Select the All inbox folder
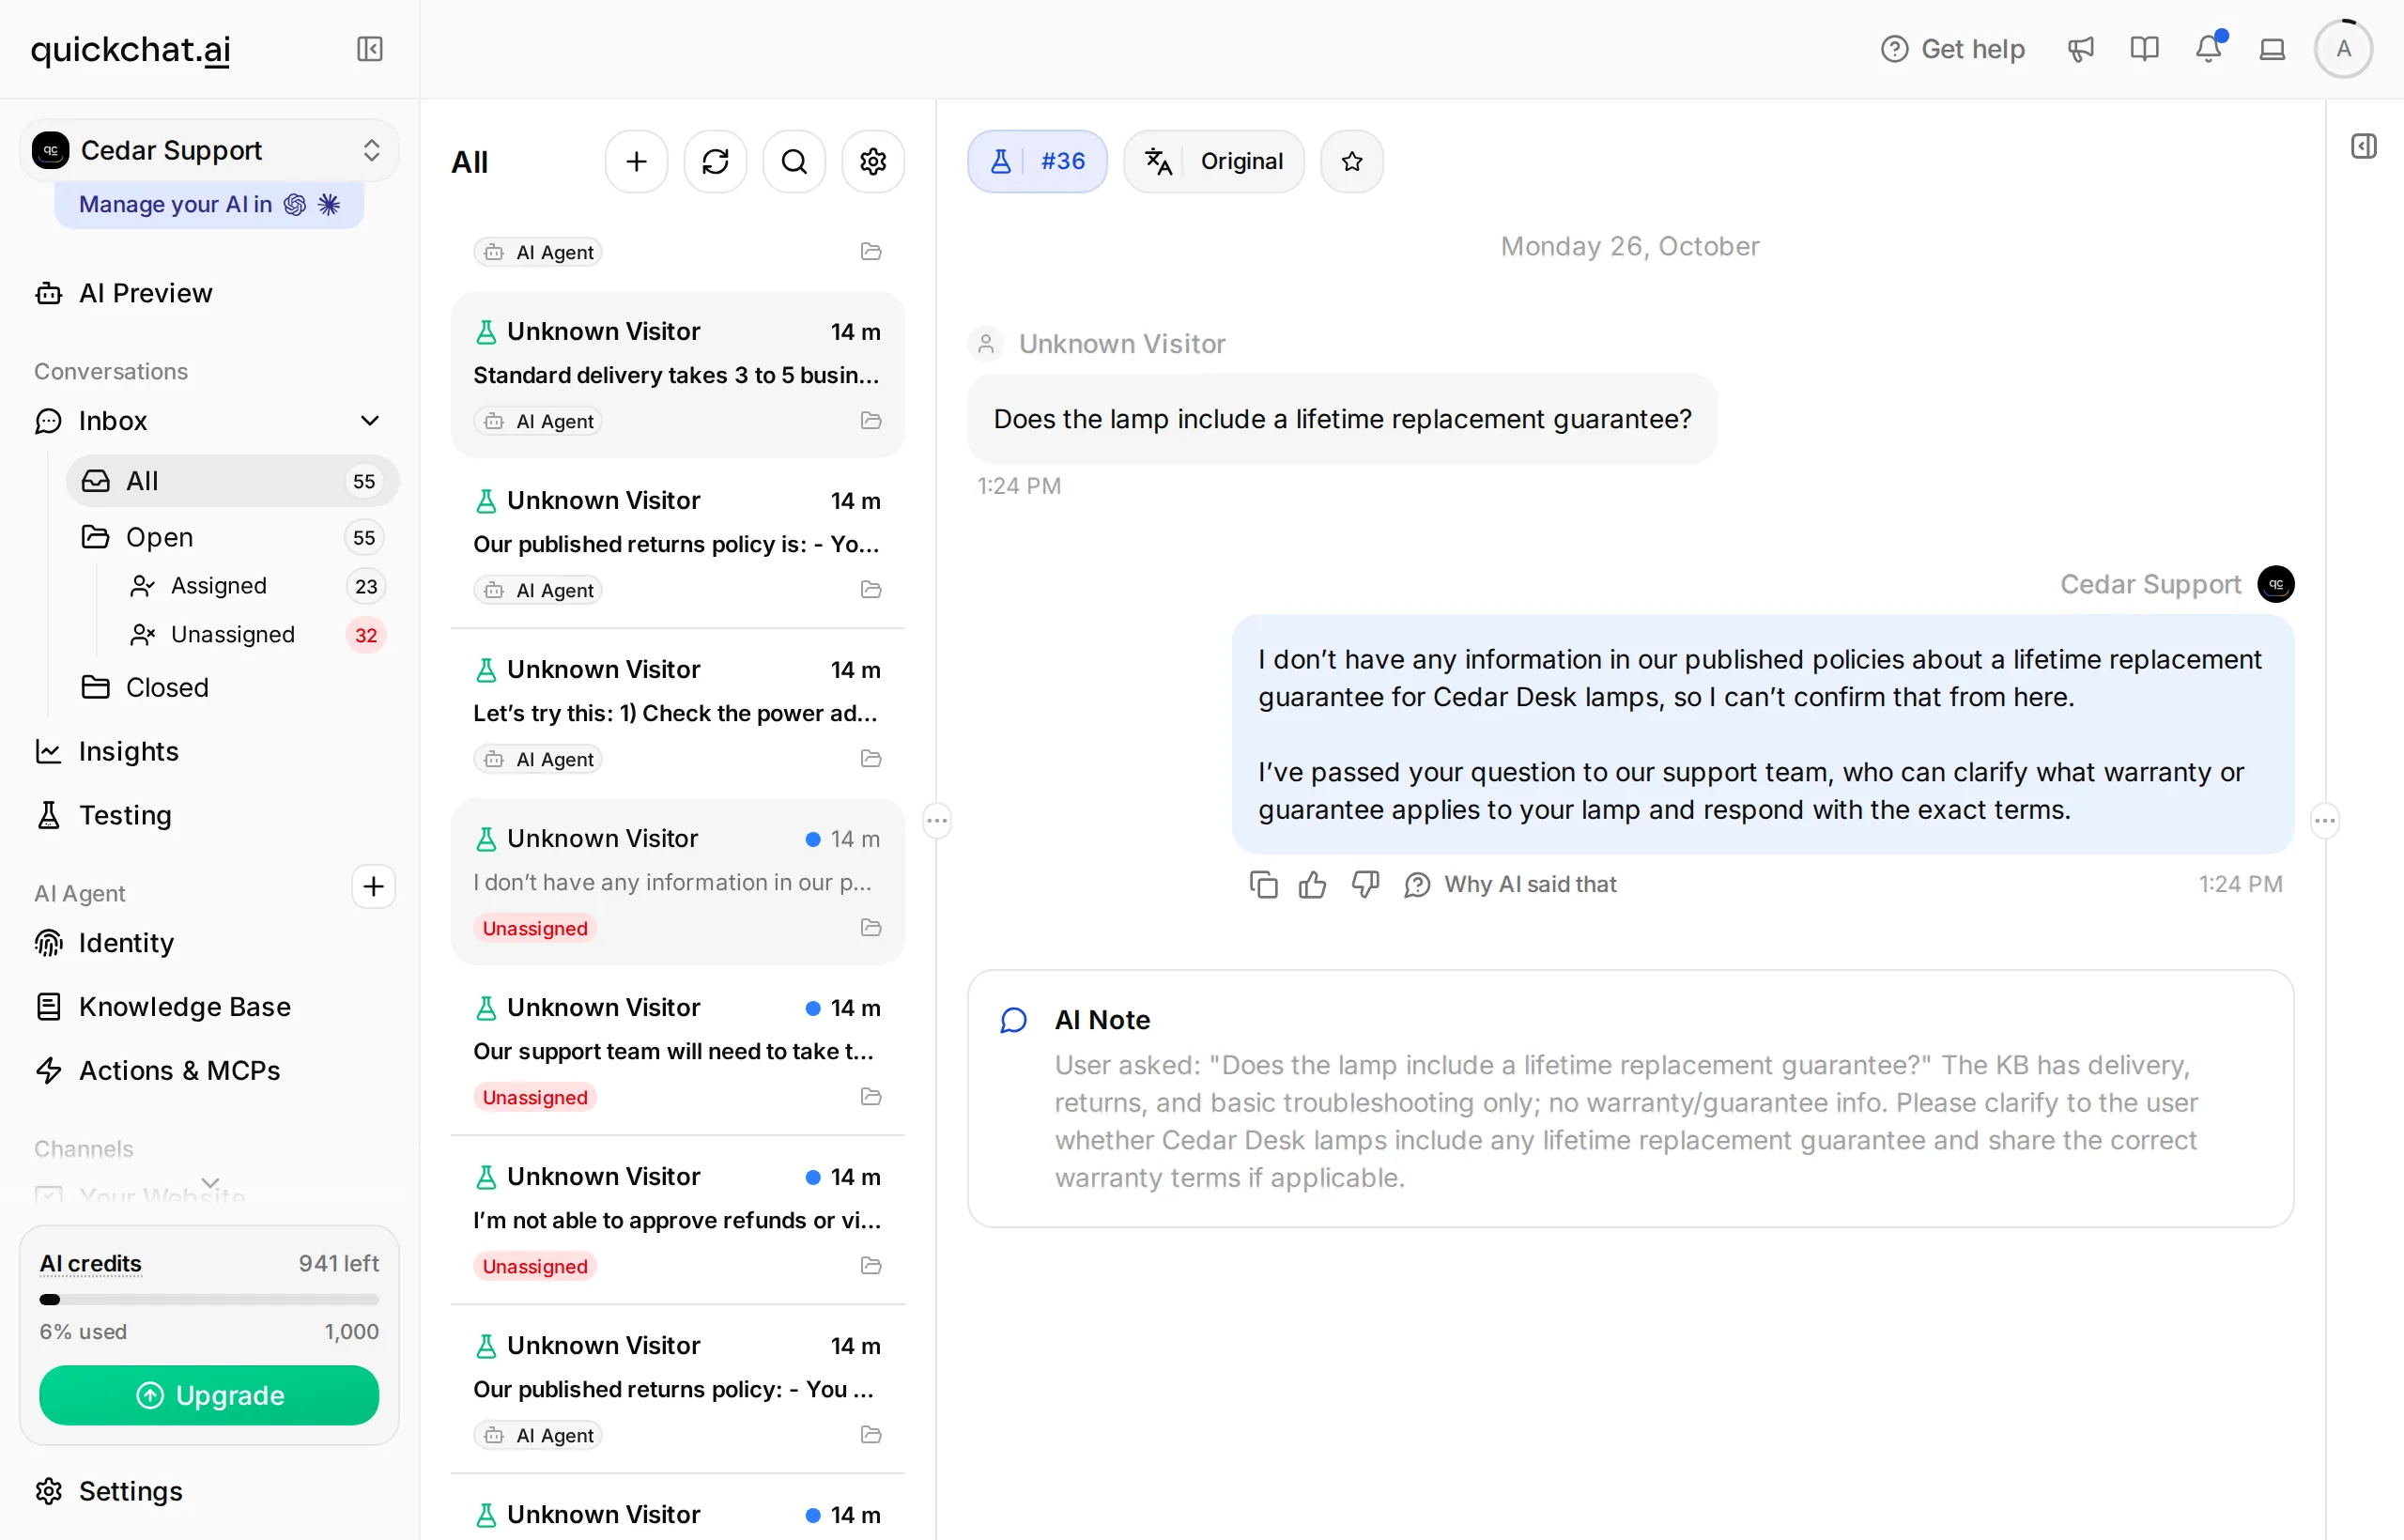The image size is (2404, 1540). pyautogui.click(x=232, y=481)
